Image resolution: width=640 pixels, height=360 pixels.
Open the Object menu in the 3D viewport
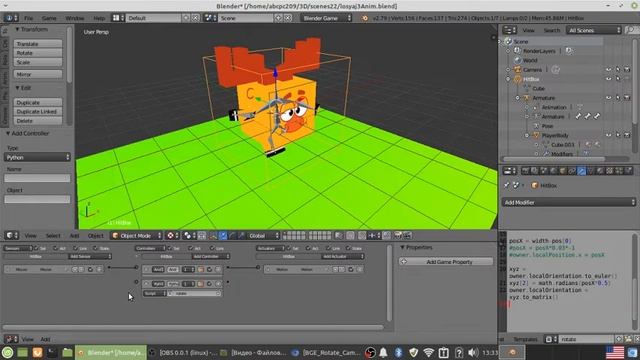pyautogui.click(x=96, y=236)
